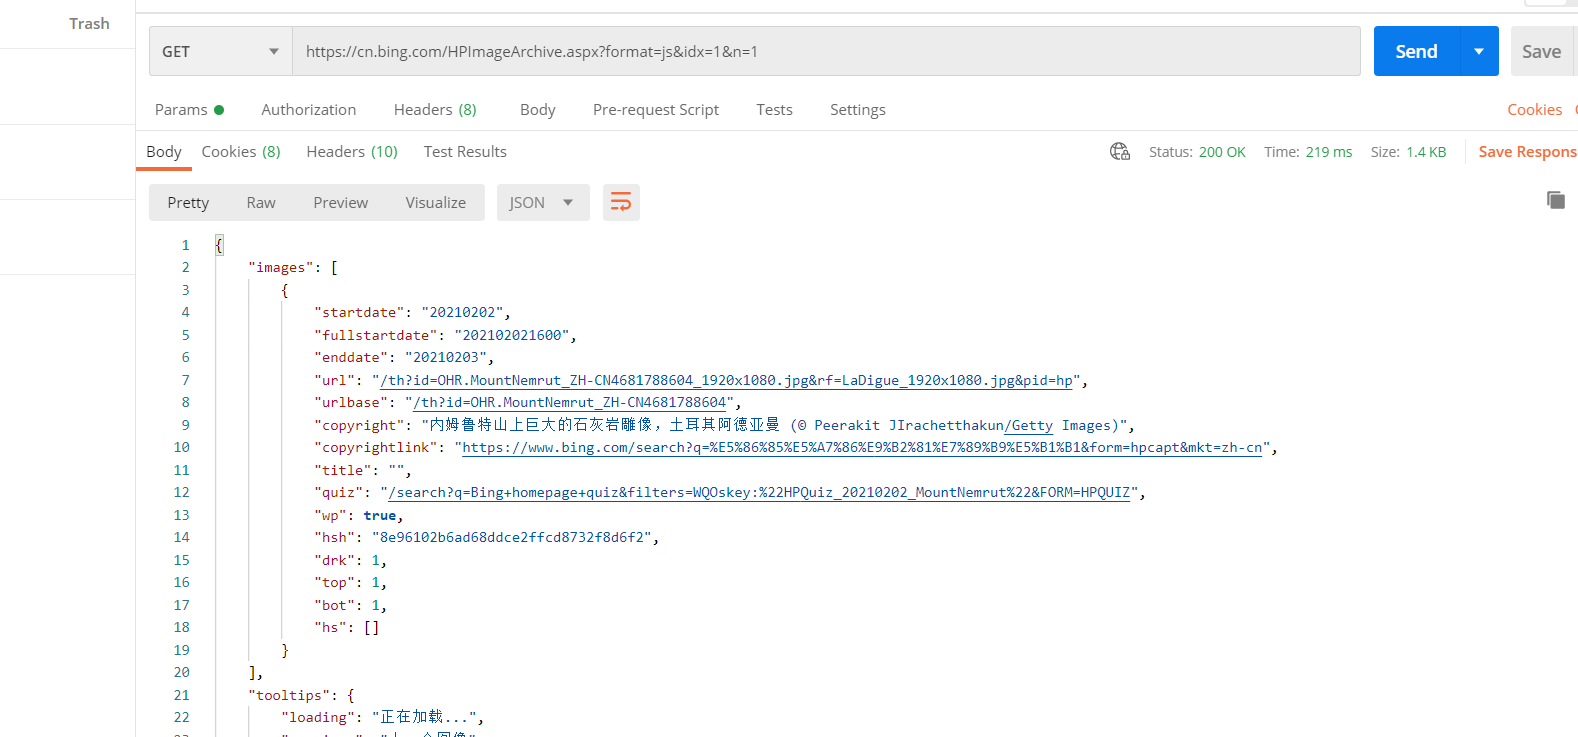Click the Status 200 OK text
Image resolution: width=1578 pixels, height=737 pixels.
[x=1197, y=152]
